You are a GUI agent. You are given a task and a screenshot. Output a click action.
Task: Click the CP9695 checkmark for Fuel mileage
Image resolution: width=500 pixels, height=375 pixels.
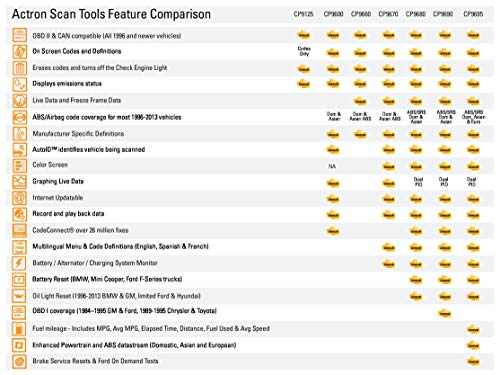(x=473, y=329)
